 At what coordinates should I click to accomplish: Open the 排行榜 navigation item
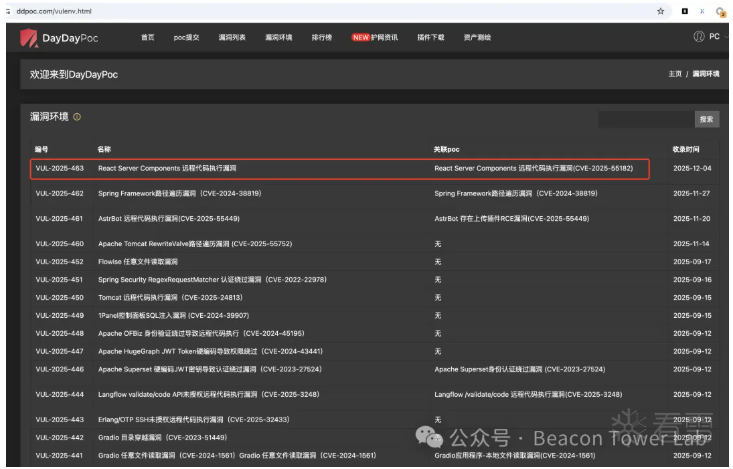click(322, 37)
